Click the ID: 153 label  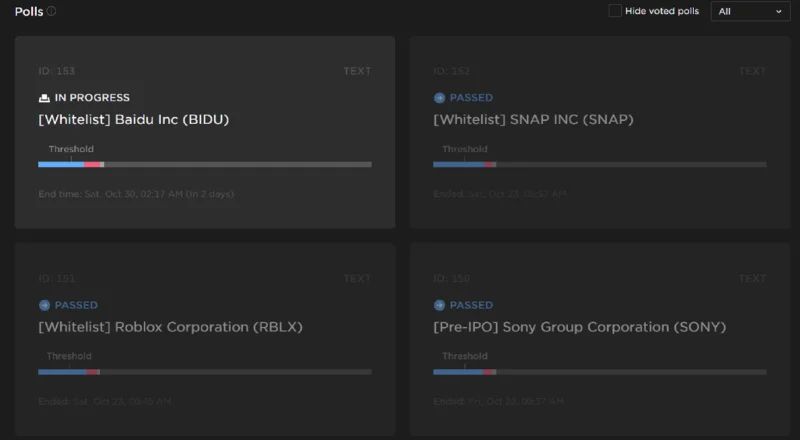pos(56,71)
